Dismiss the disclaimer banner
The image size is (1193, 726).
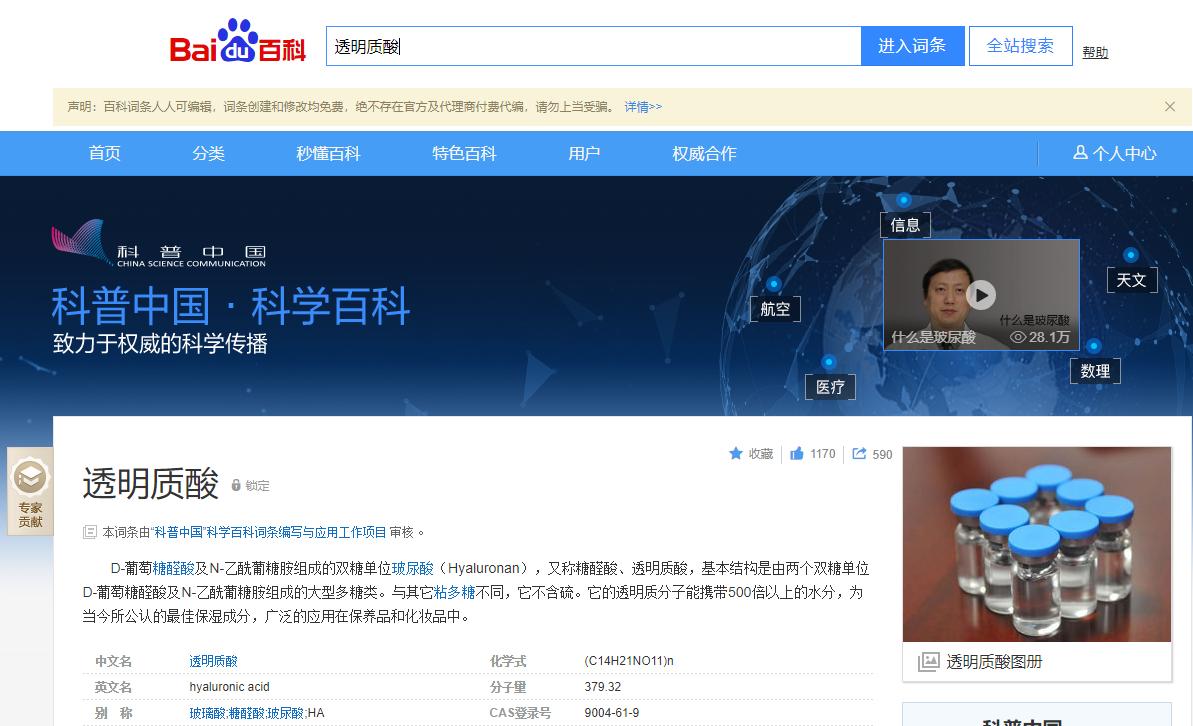coord(1169,106)
